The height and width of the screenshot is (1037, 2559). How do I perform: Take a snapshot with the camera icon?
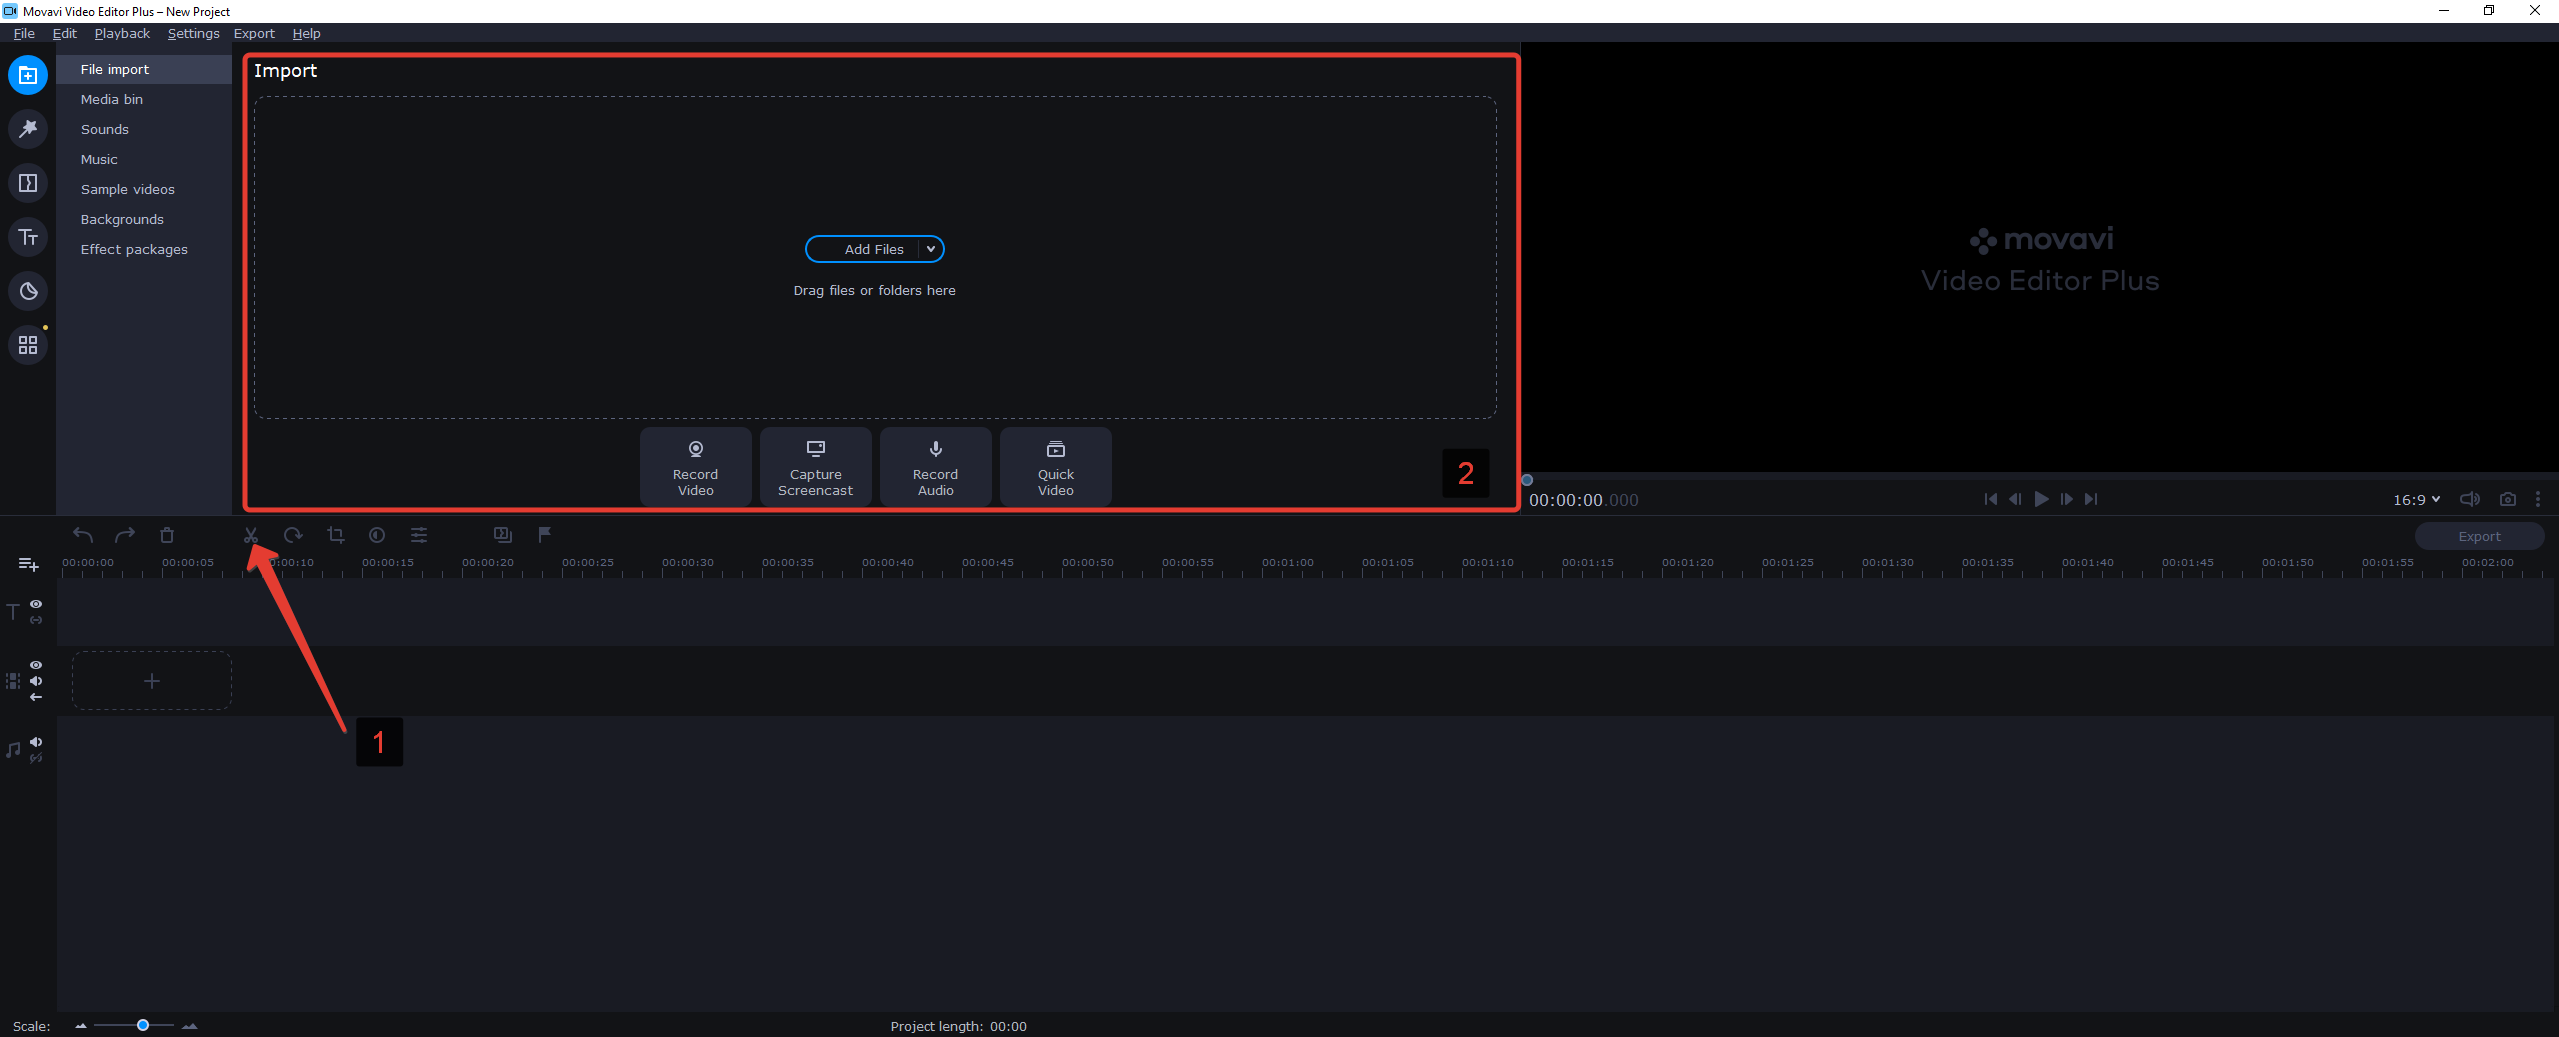pos(2508,499)
